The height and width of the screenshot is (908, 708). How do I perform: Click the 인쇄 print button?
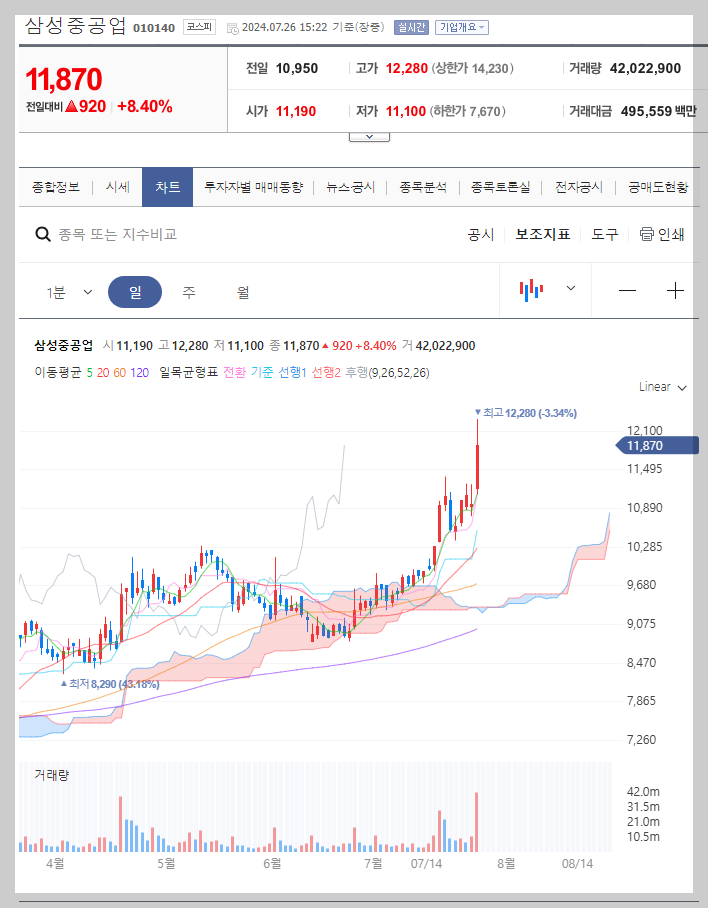click(662, 234)
